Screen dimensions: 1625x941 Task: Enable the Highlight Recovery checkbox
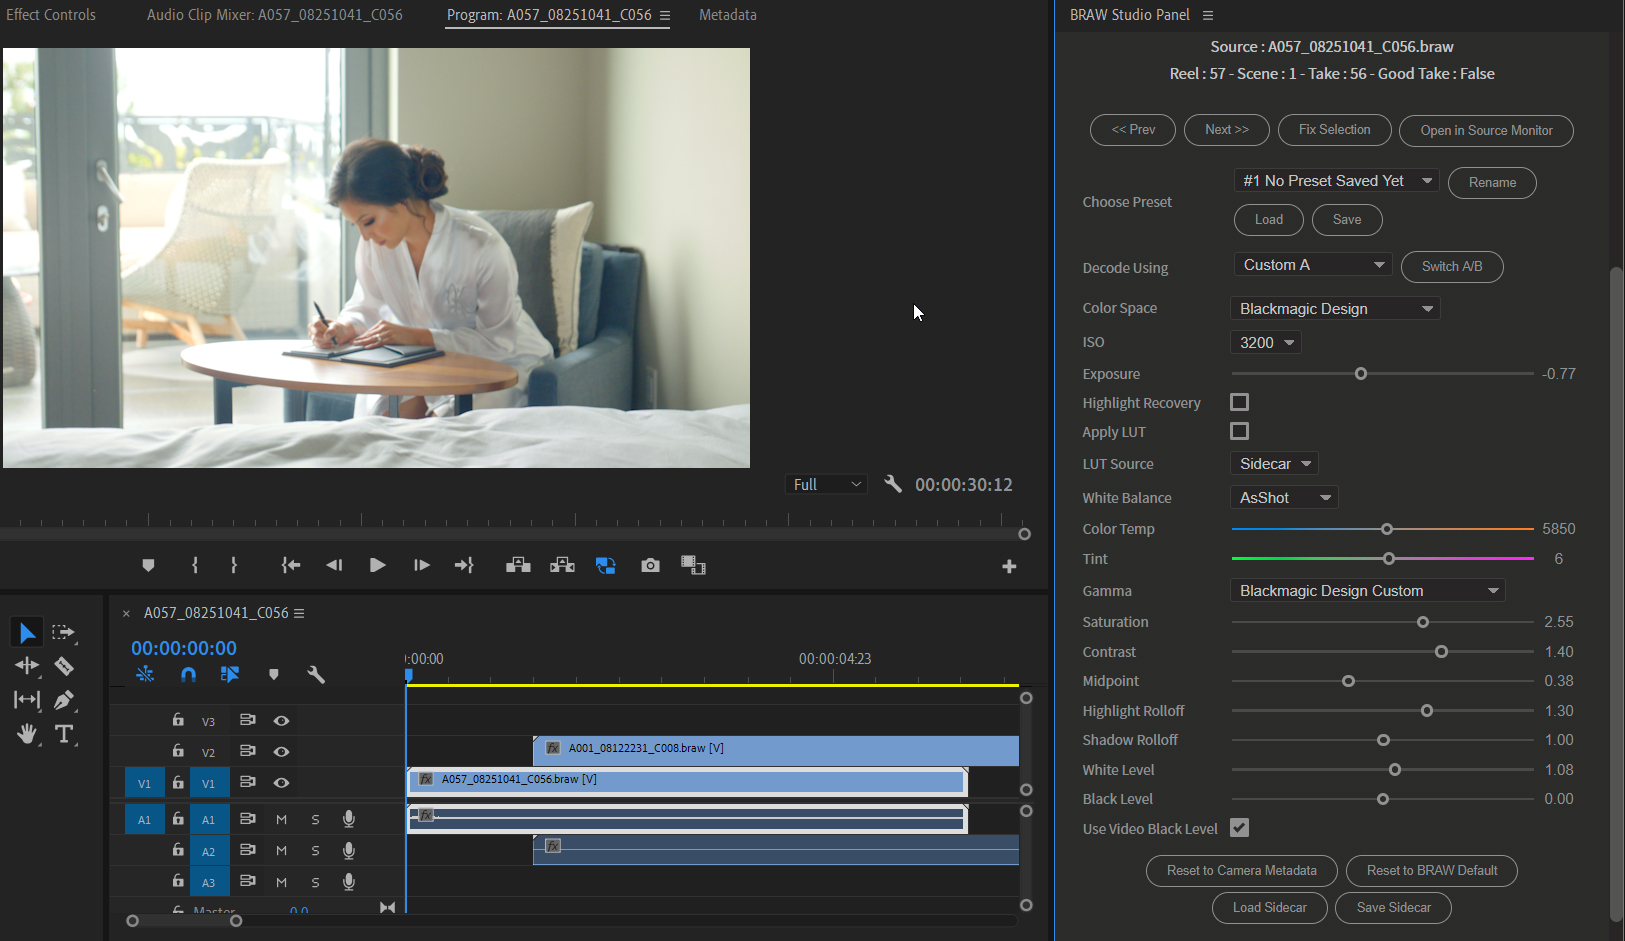(x=1239, y=401)
